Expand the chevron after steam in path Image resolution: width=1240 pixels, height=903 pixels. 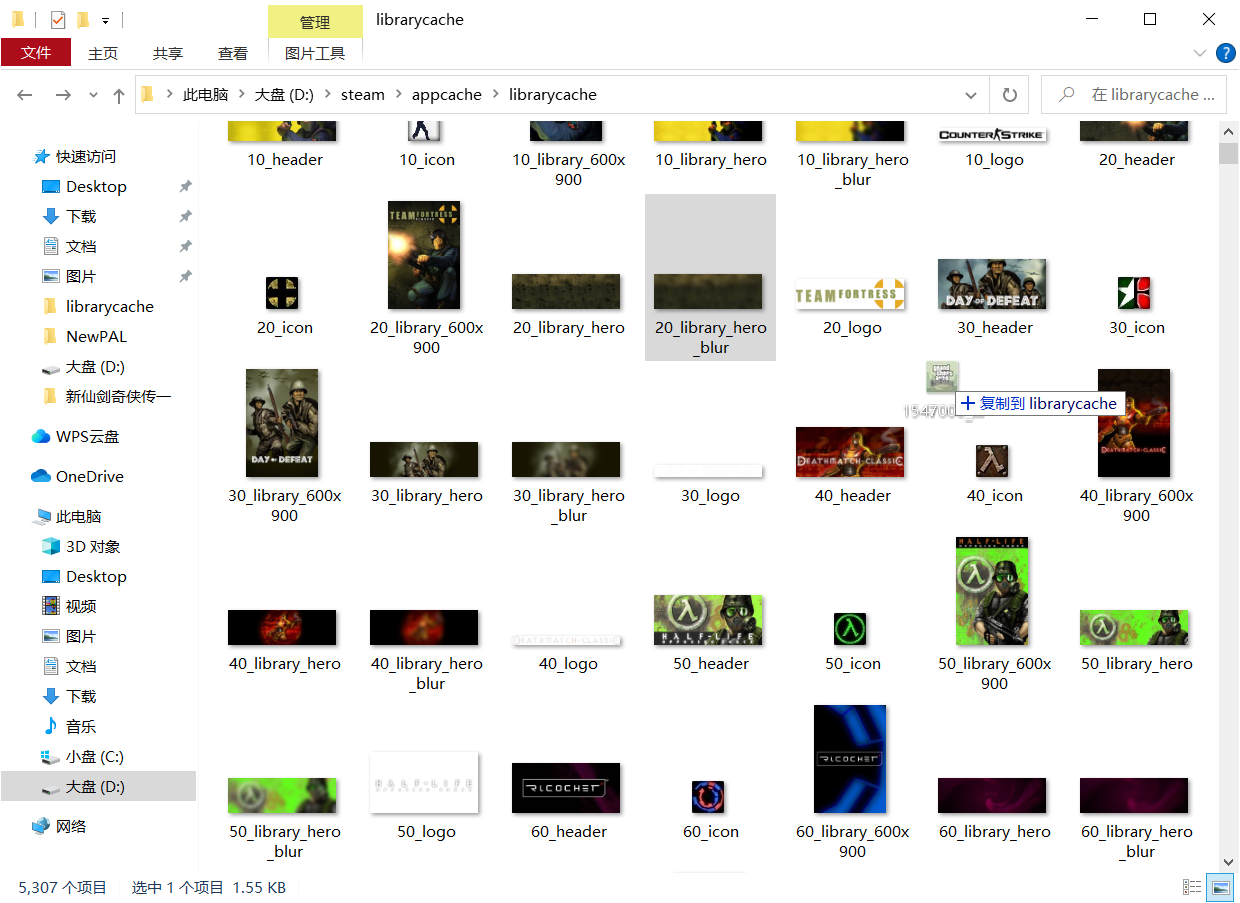(x=398, y=95)
